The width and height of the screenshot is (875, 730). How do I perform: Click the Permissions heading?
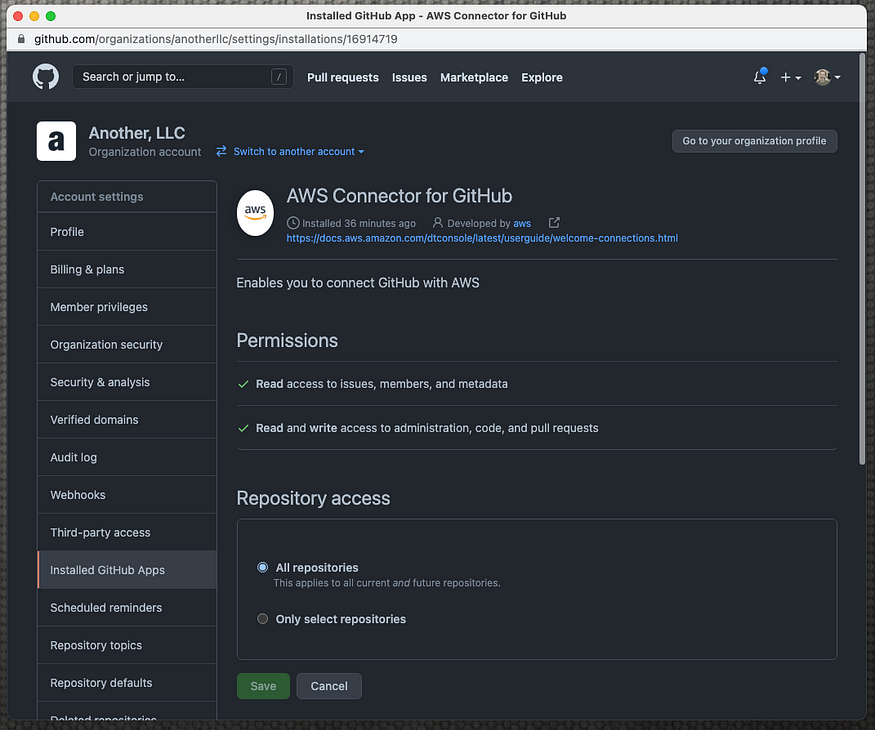click(287, 340)
